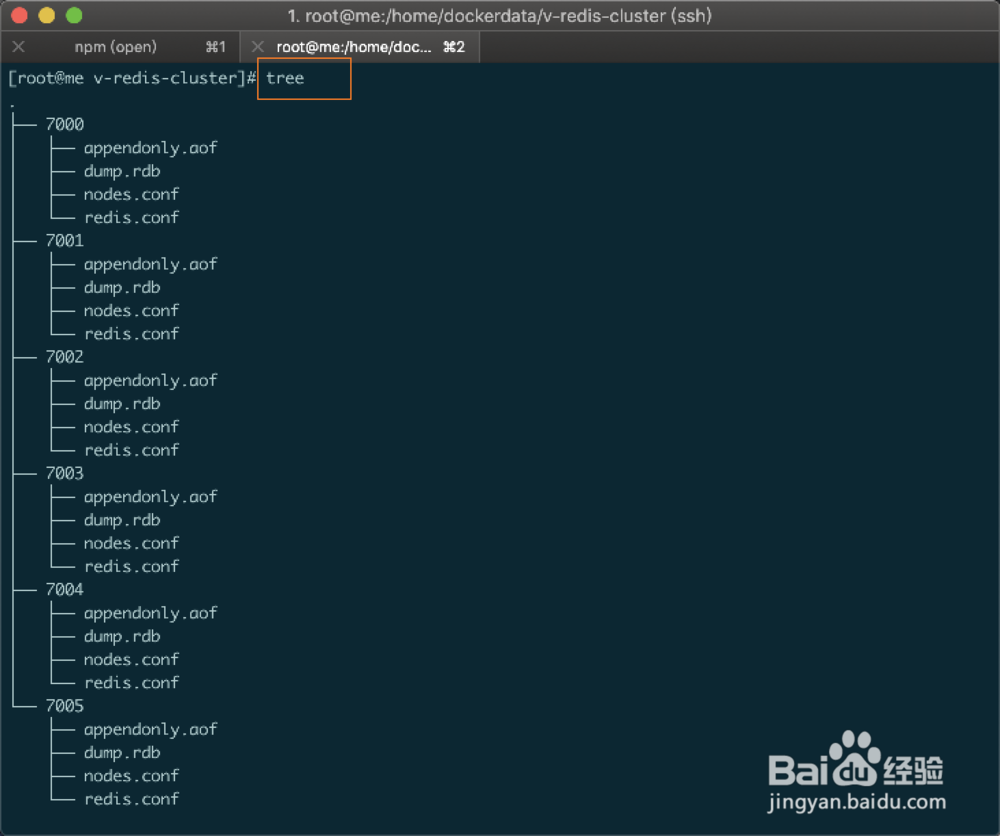Click the typed command "tree"

tap(285, 78)
